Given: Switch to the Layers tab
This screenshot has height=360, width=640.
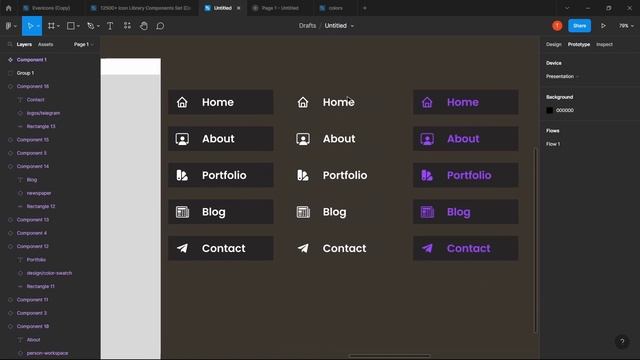Looking at the screenshot, I should (24, 44).
